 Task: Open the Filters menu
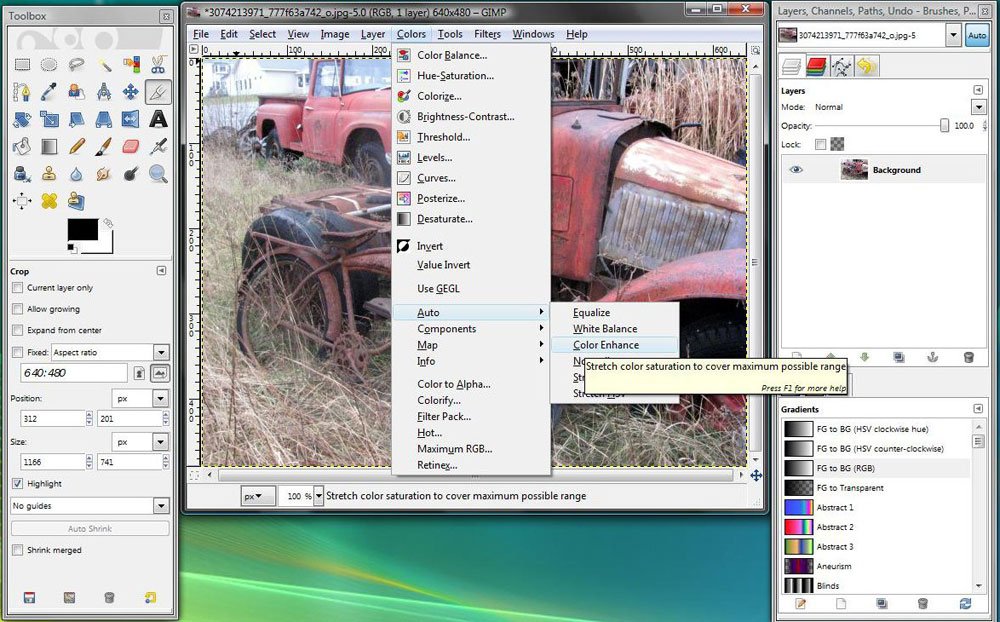tap(487, 34)
